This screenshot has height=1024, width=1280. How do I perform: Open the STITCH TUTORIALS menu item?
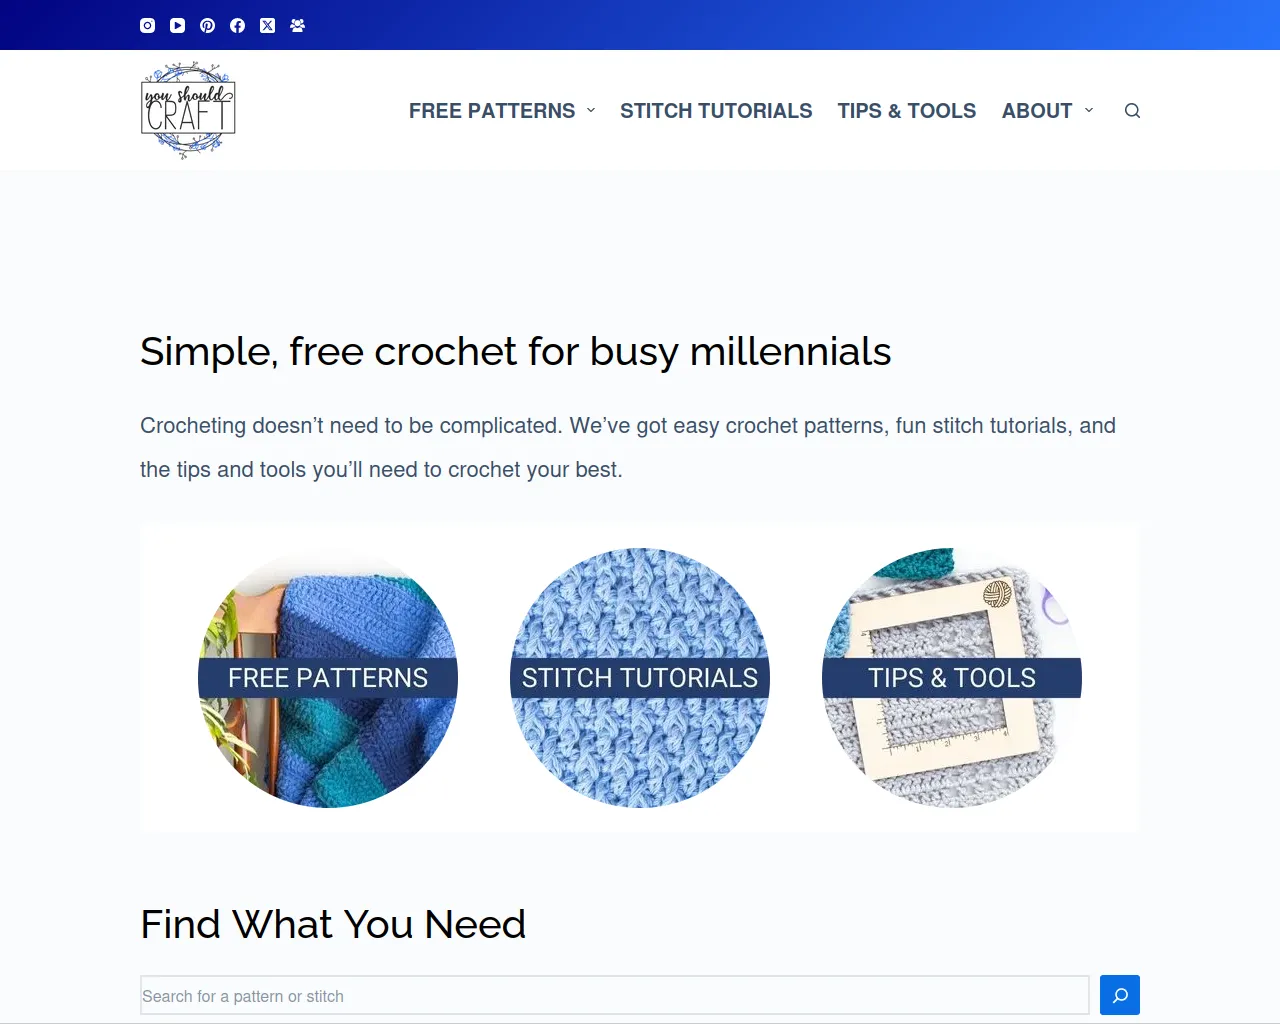(x=716, y=111)
